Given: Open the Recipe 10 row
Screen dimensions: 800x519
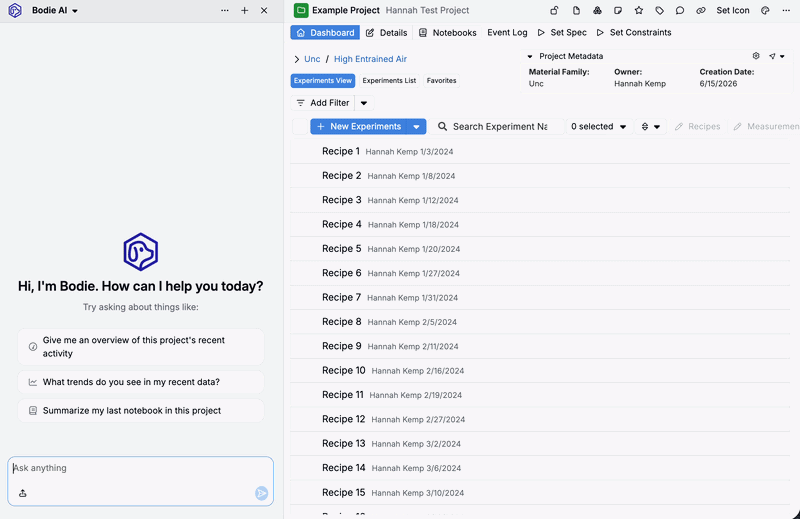Looking at the screenshot, I should (540, 370).
